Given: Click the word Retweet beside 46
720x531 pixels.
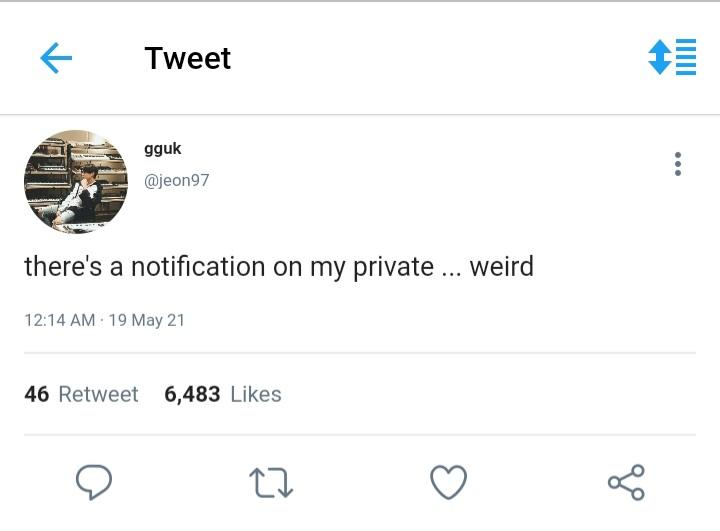Looking at the screenshot, I should [x=98, y=394].
